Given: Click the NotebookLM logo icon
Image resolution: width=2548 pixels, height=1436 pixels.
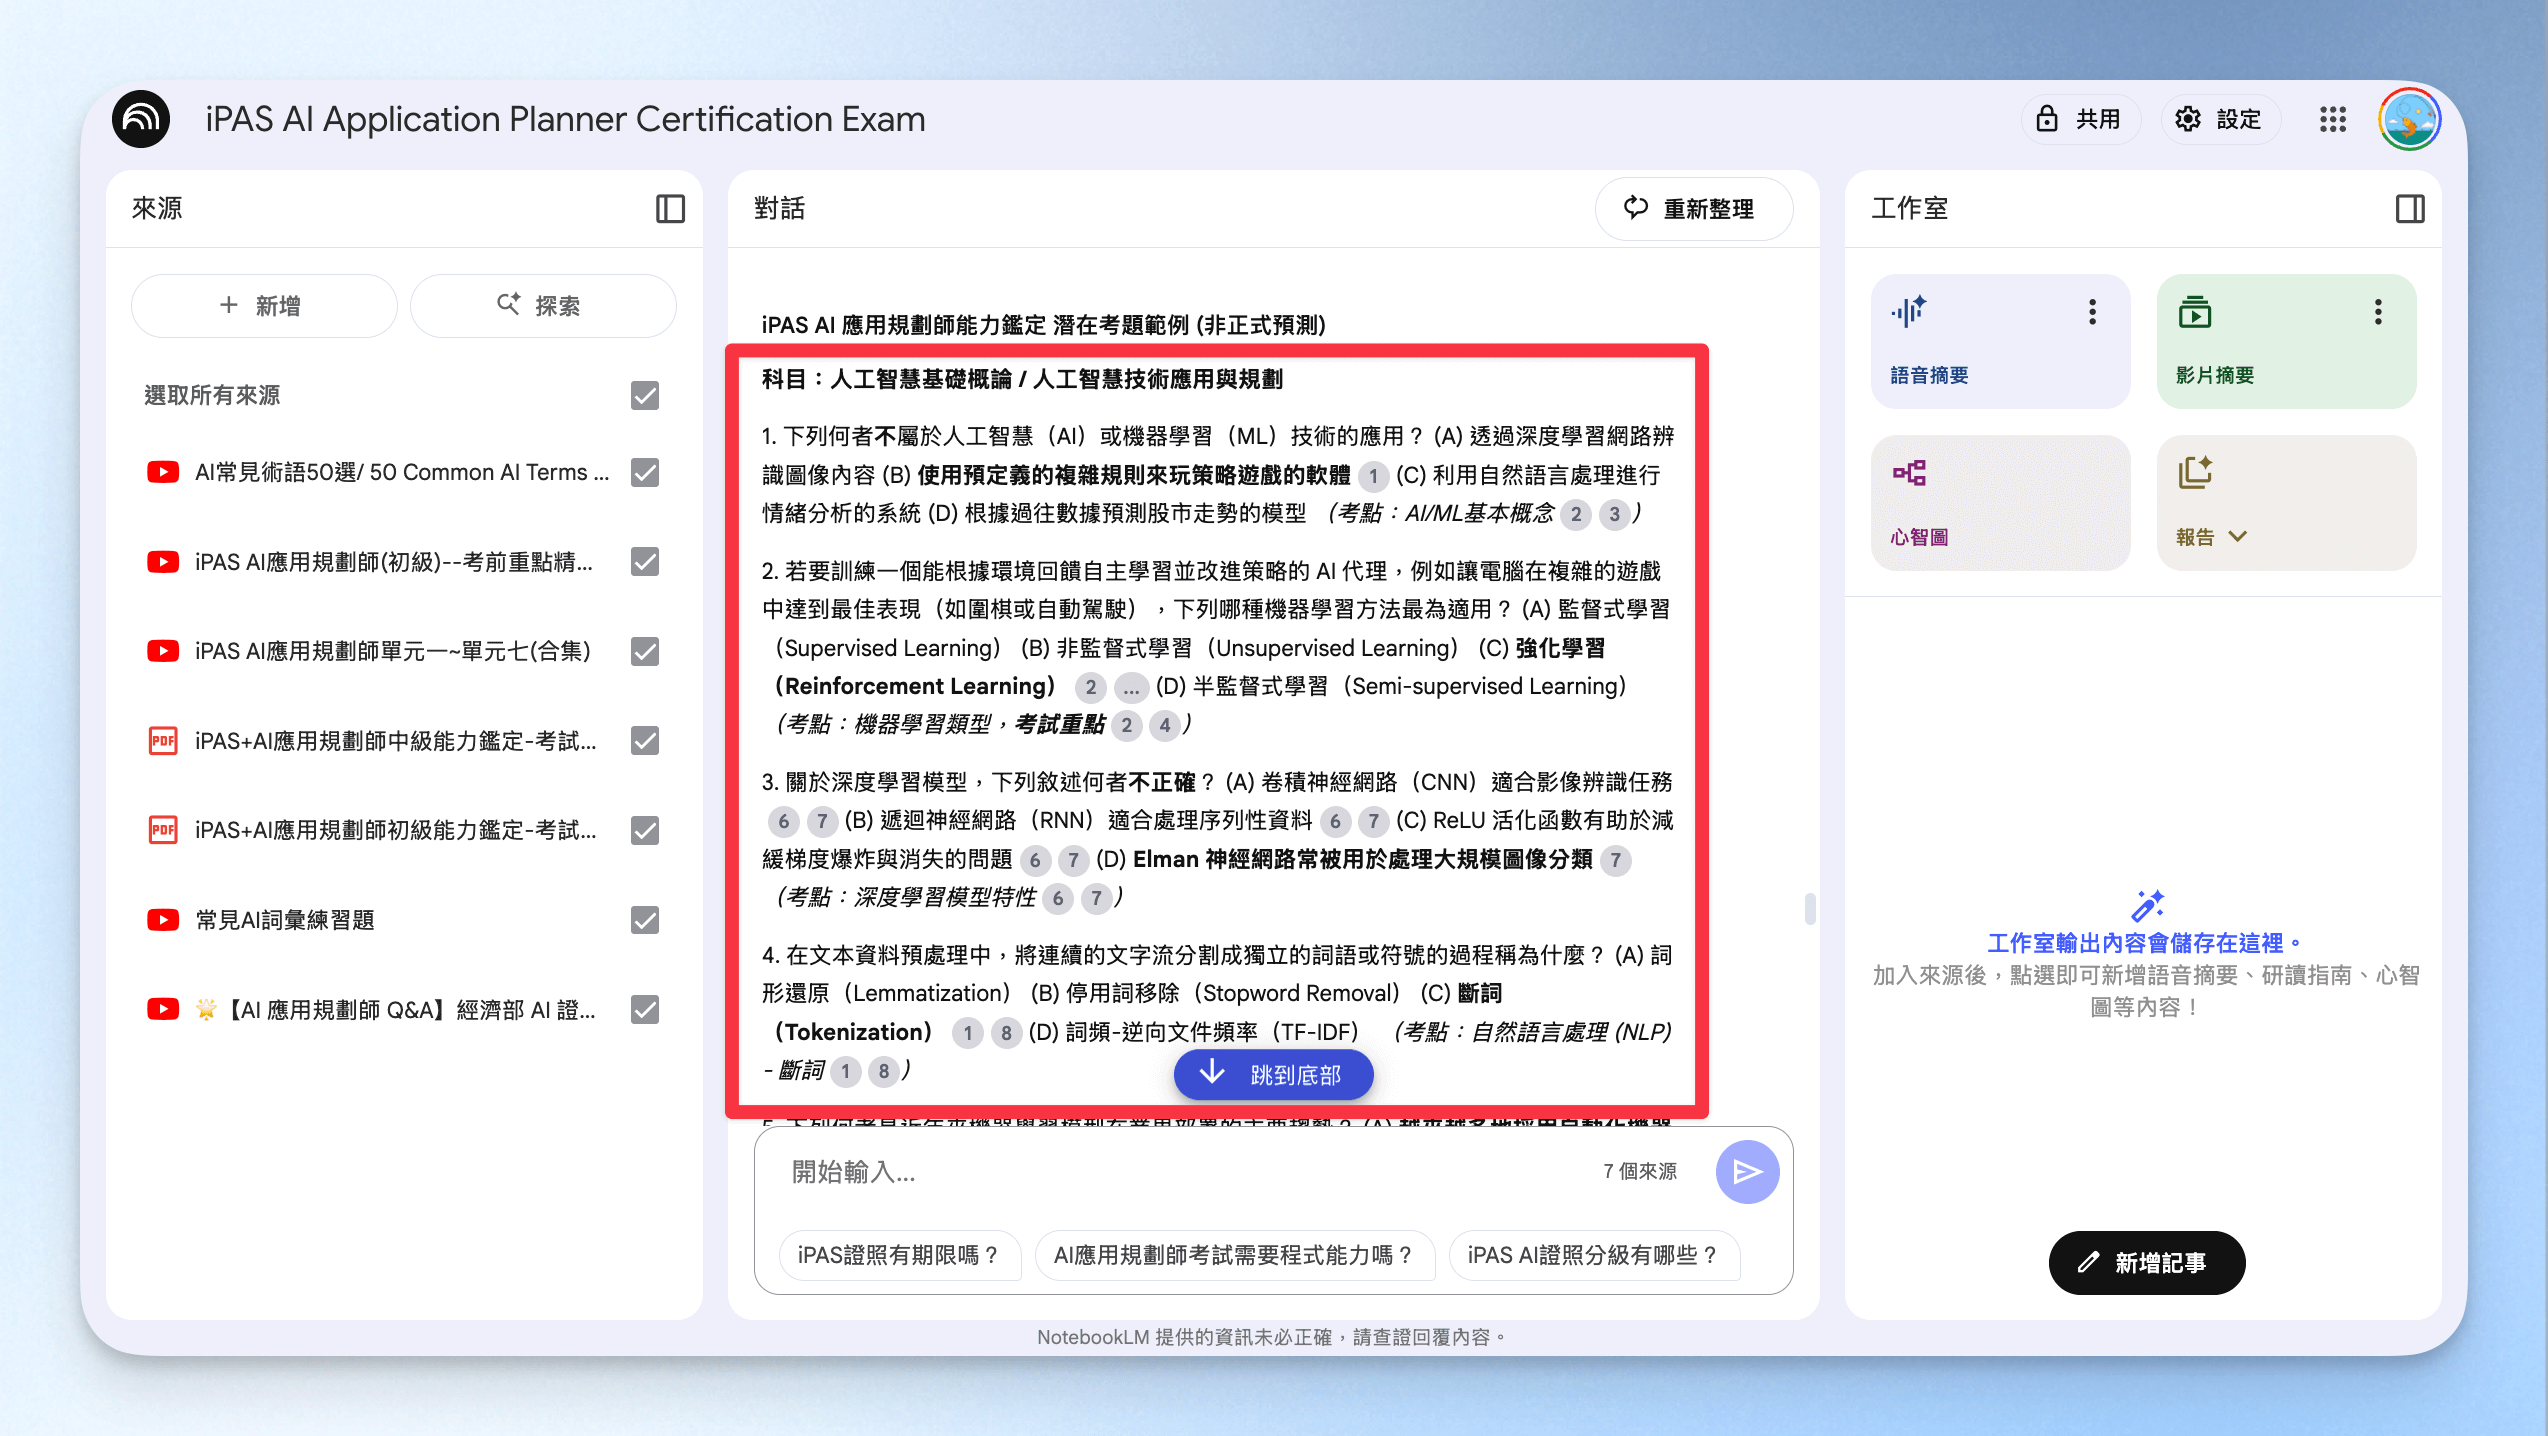Looking at the screenshot, I should 141,119.
